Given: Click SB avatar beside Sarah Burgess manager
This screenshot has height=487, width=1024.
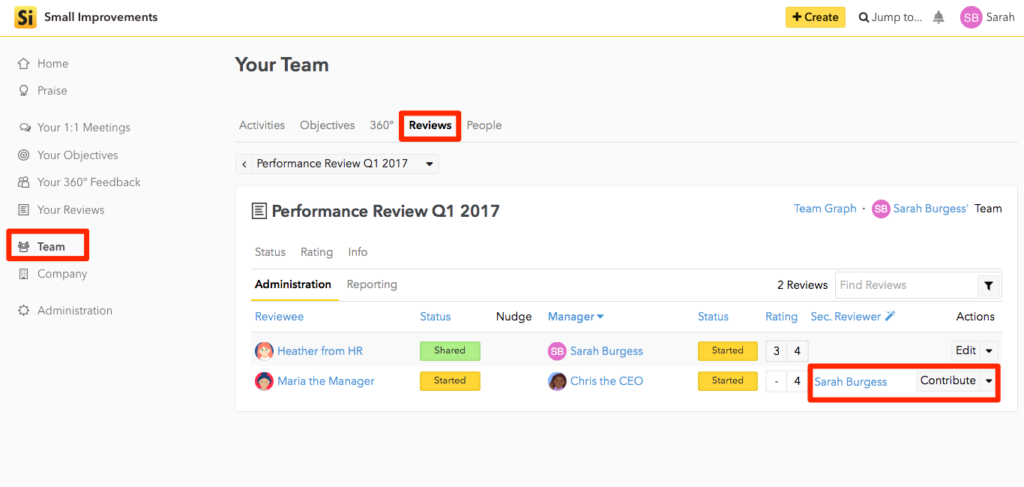Looking at the screenshot, I should [x=556, y=351].
